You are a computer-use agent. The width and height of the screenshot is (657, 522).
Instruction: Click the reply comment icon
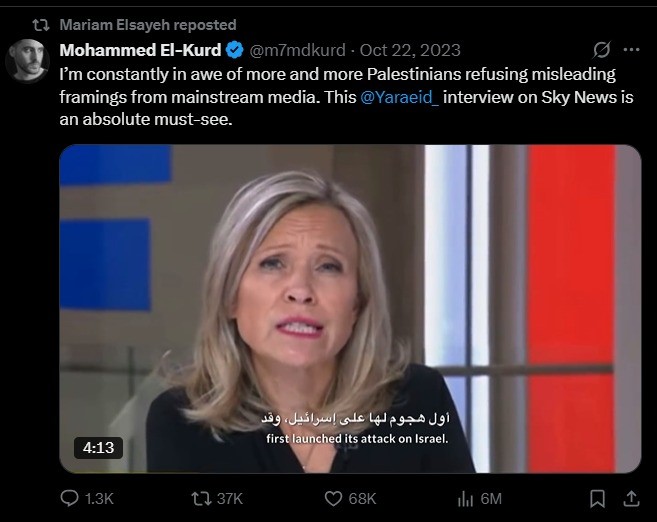69,499
